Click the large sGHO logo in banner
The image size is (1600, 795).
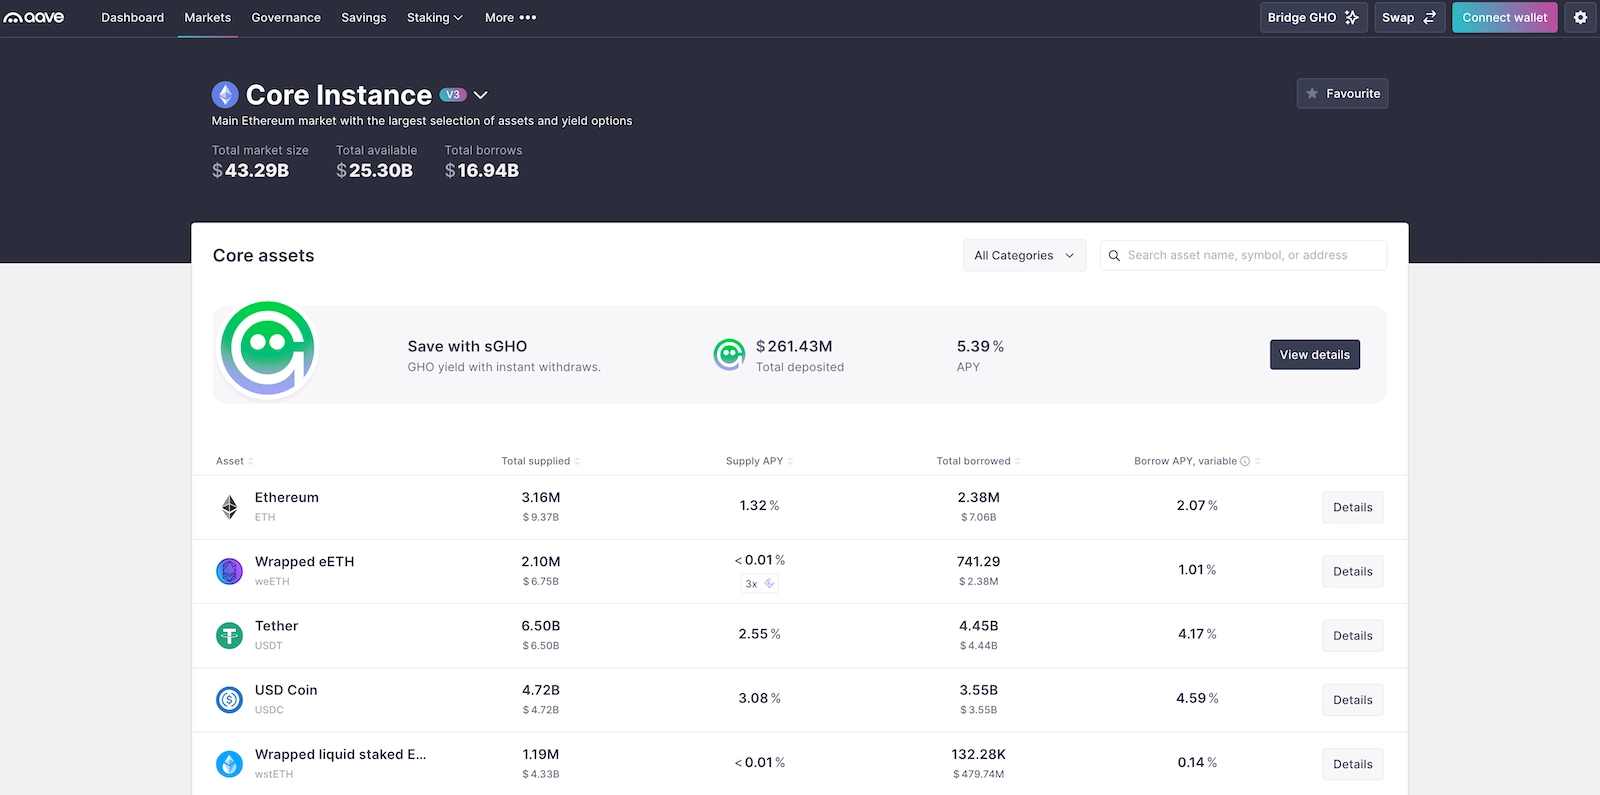[x=267, y=350]
